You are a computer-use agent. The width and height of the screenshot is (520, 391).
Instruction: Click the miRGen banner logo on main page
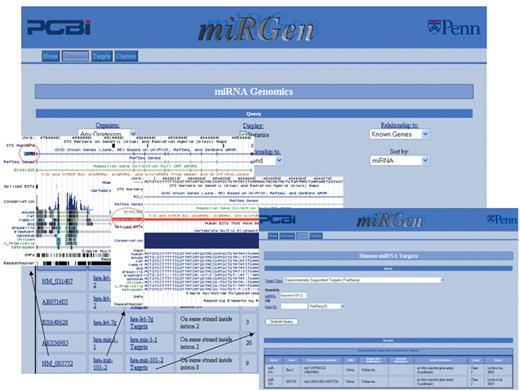coord(256,30)
